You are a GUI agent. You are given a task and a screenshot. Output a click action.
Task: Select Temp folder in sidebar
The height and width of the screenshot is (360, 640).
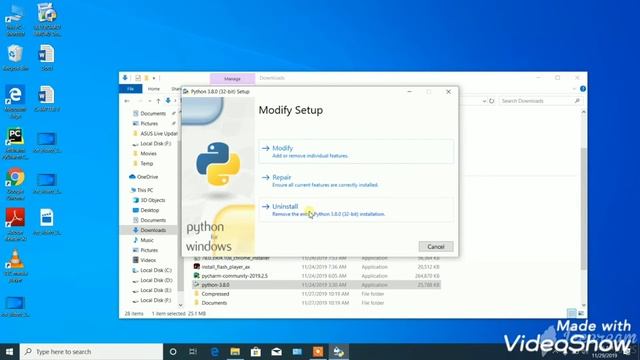coord(147,163)
